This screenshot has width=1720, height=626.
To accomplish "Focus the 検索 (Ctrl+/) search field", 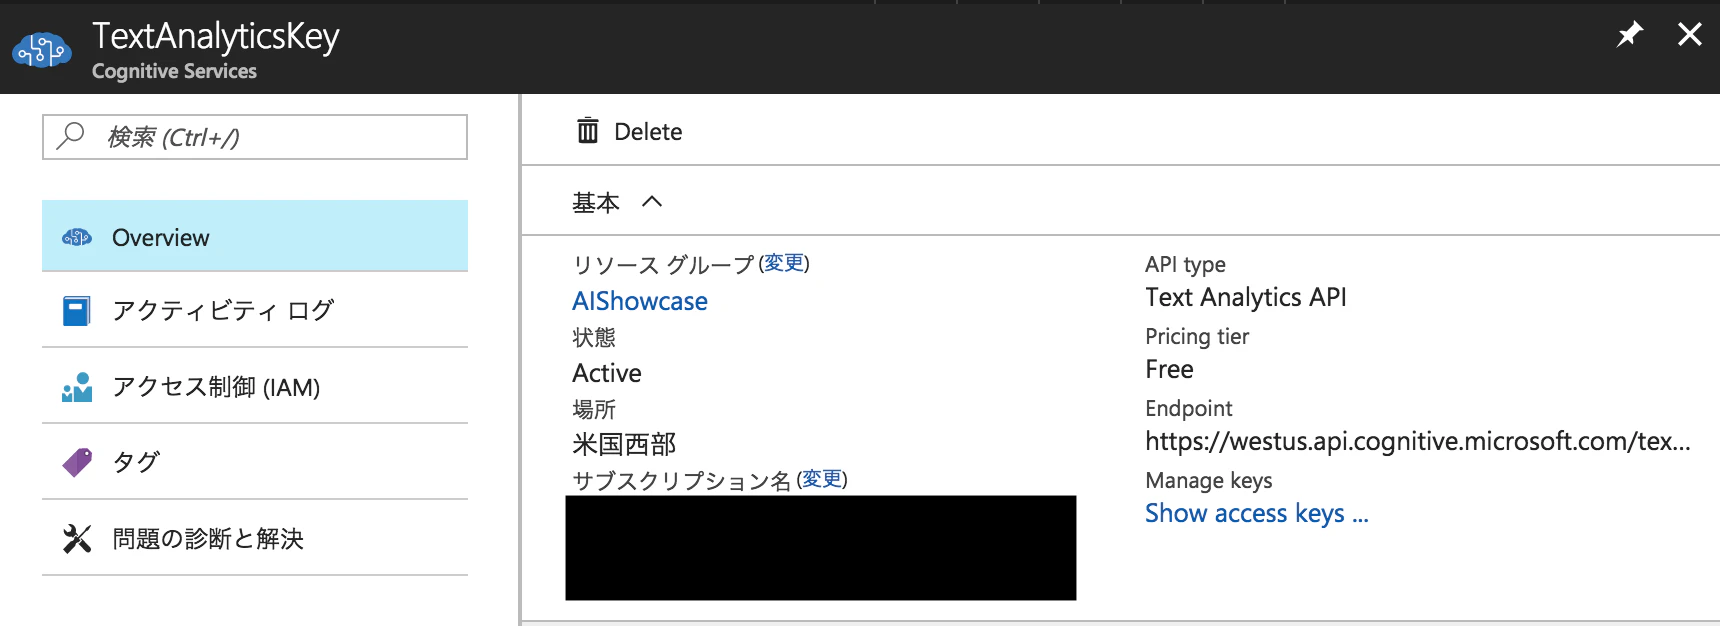I will point(255,137).
